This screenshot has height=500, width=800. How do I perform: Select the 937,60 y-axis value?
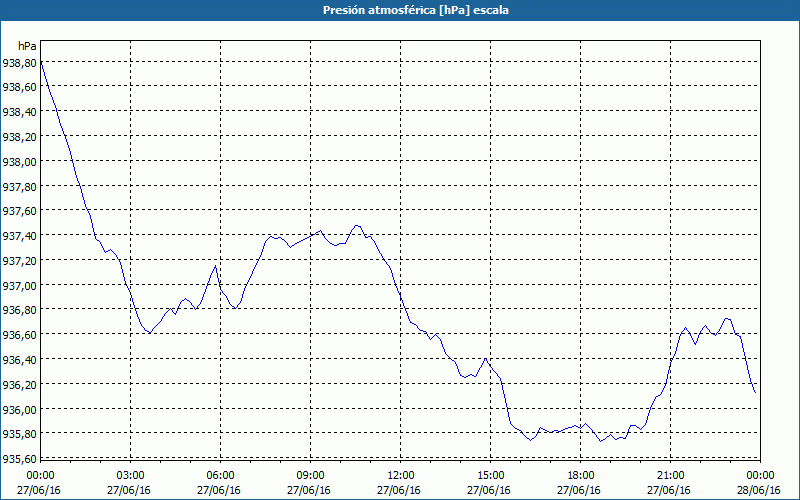(20, 211)
